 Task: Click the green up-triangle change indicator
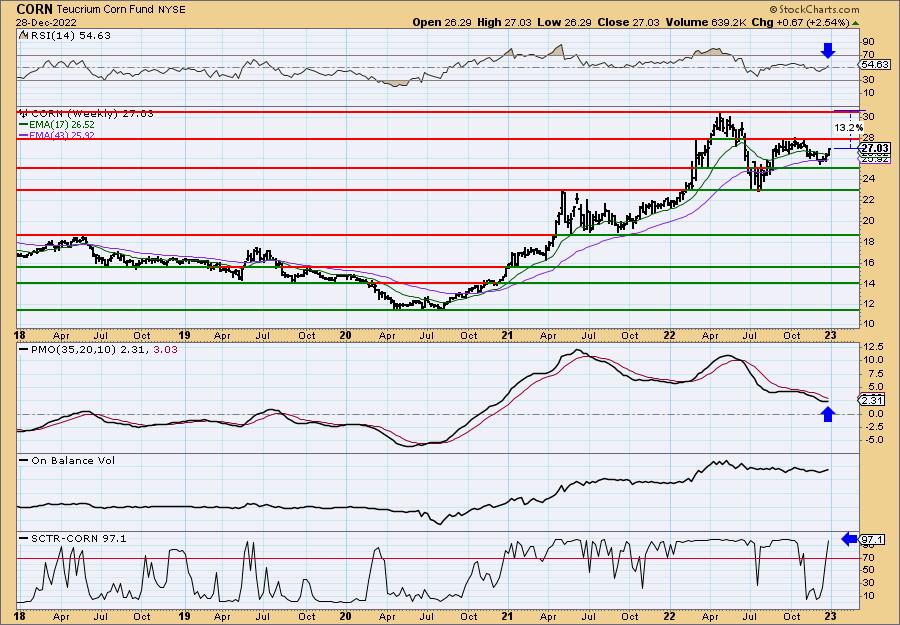click(x=856, y=23)
